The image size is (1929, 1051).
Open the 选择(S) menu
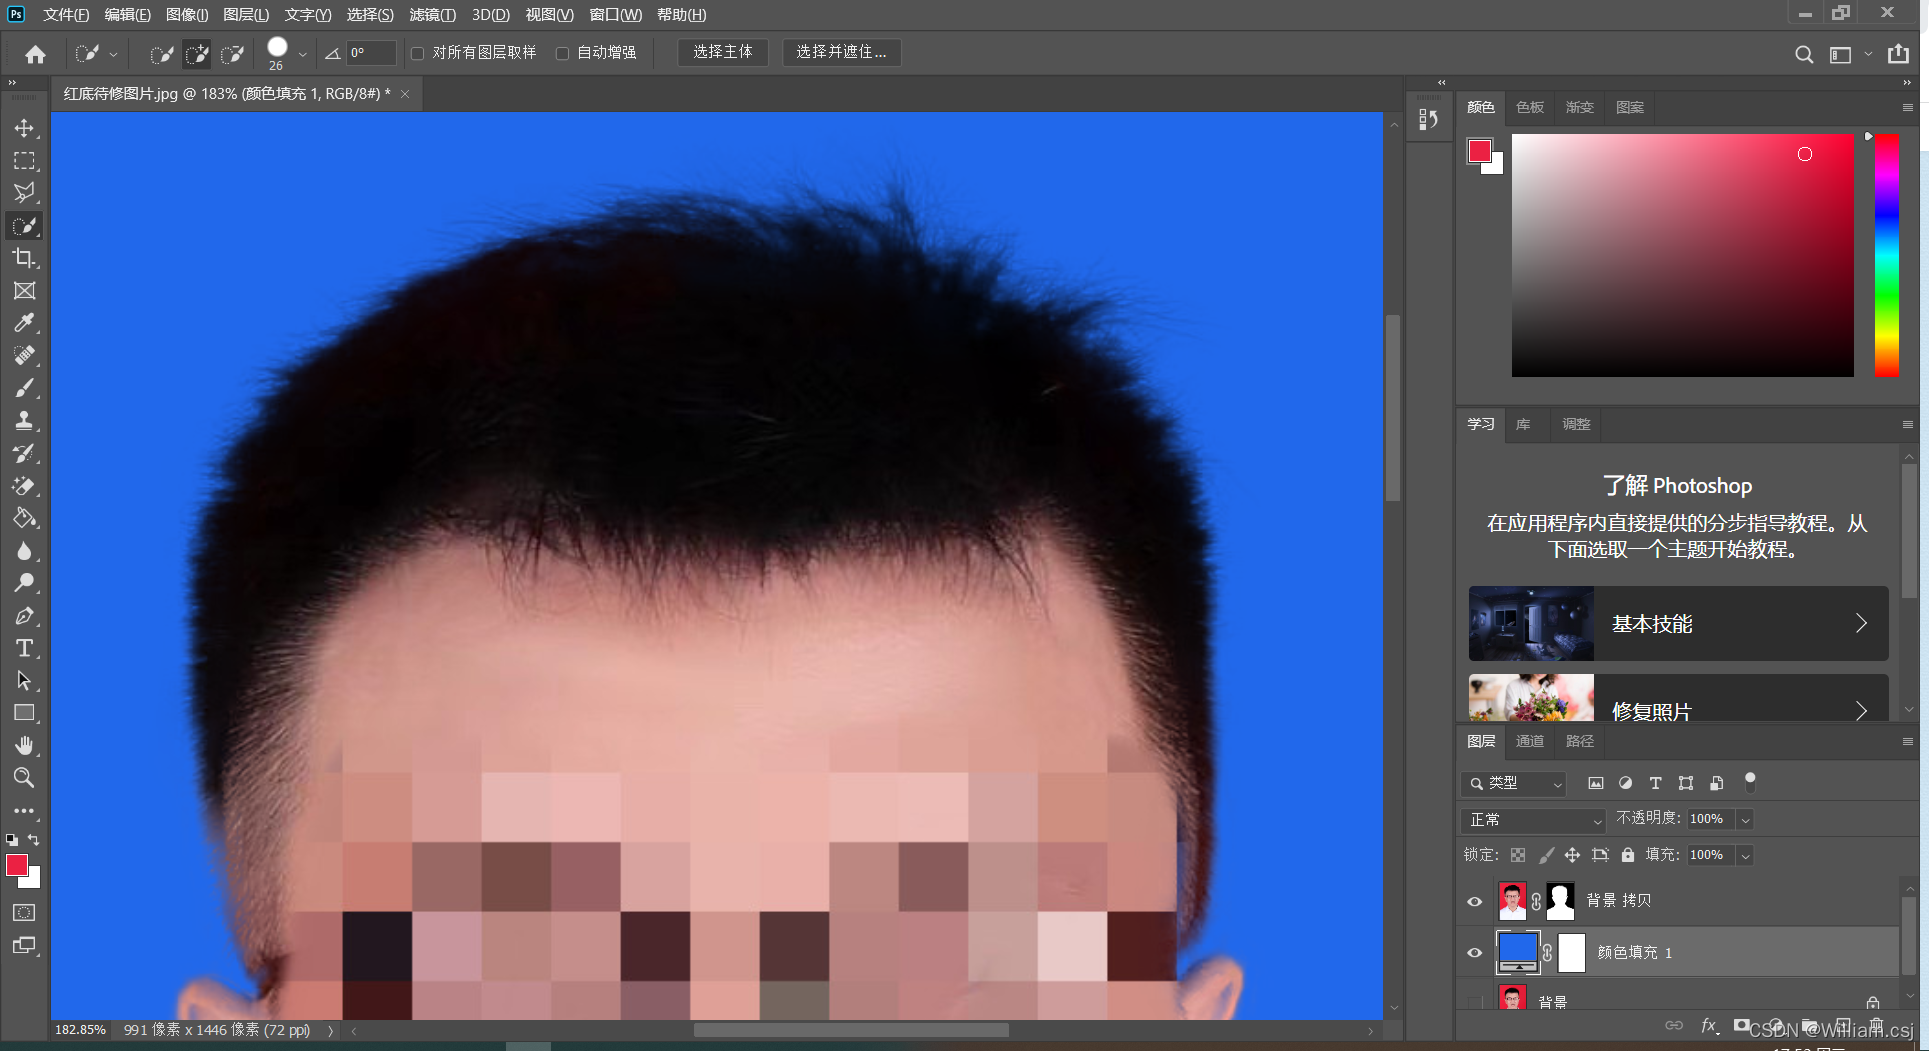tap(370, 14)
